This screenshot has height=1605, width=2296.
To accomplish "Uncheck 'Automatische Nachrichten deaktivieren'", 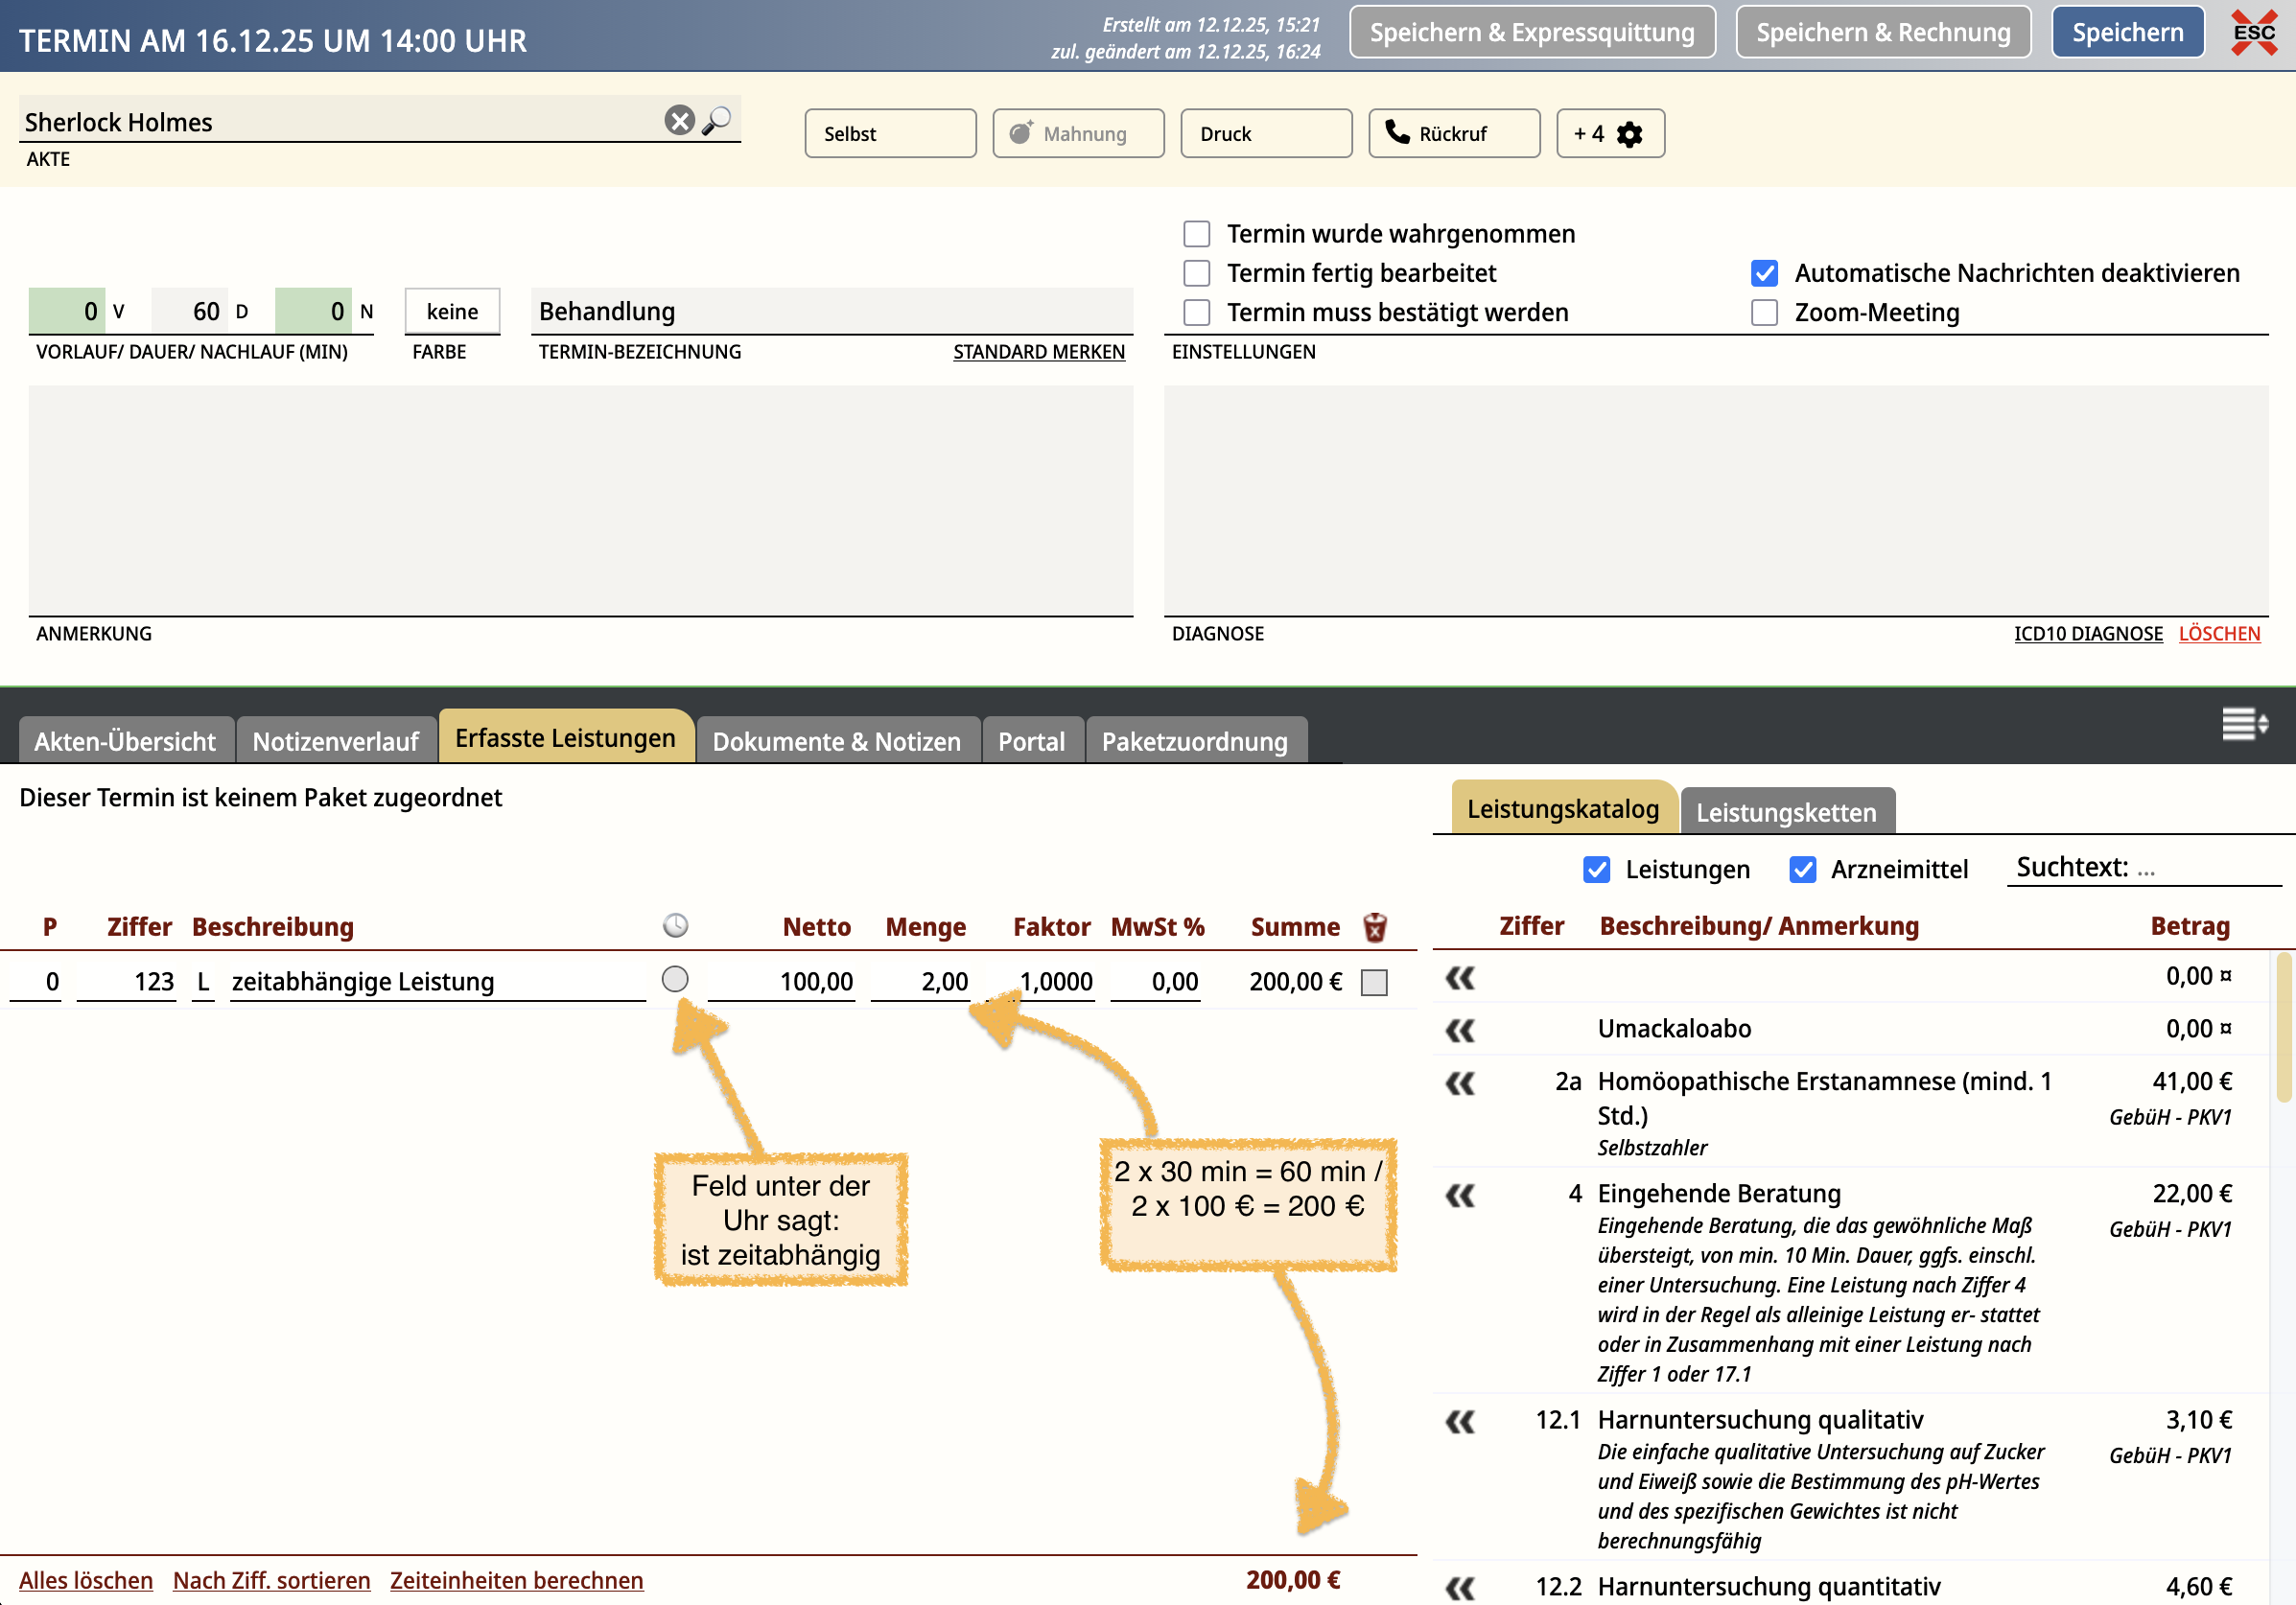I will point(1764,273).
